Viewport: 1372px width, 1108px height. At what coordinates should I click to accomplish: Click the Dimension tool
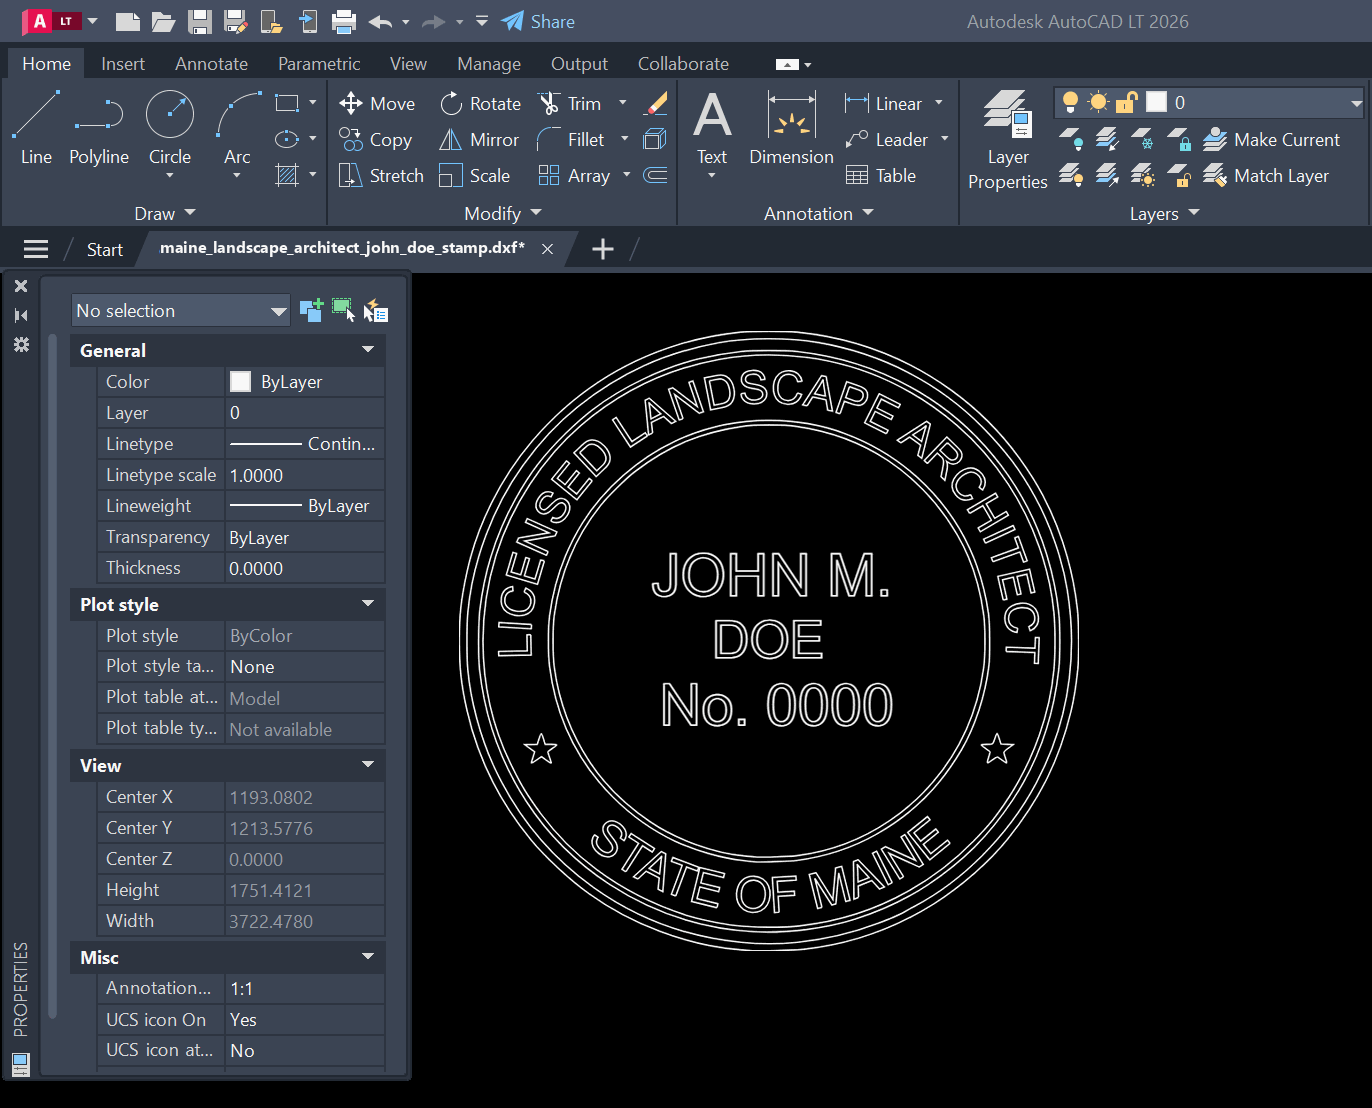pyautogui.click(x=791, y=128)
